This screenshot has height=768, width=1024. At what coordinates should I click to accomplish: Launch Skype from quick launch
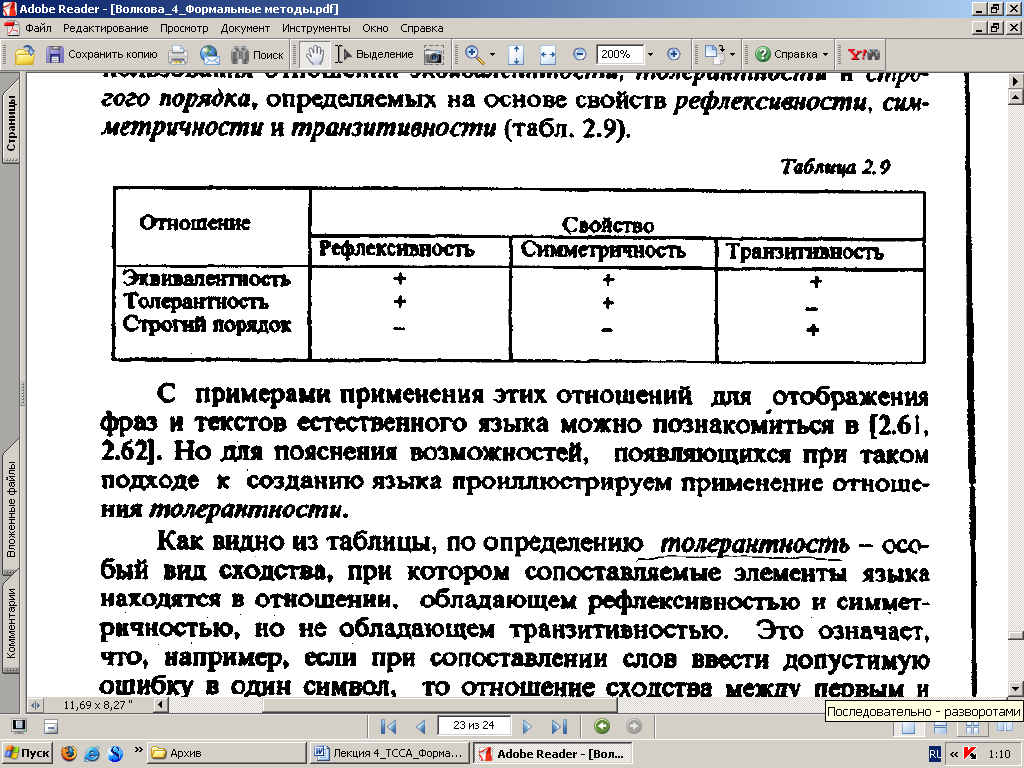coord(115,753)
